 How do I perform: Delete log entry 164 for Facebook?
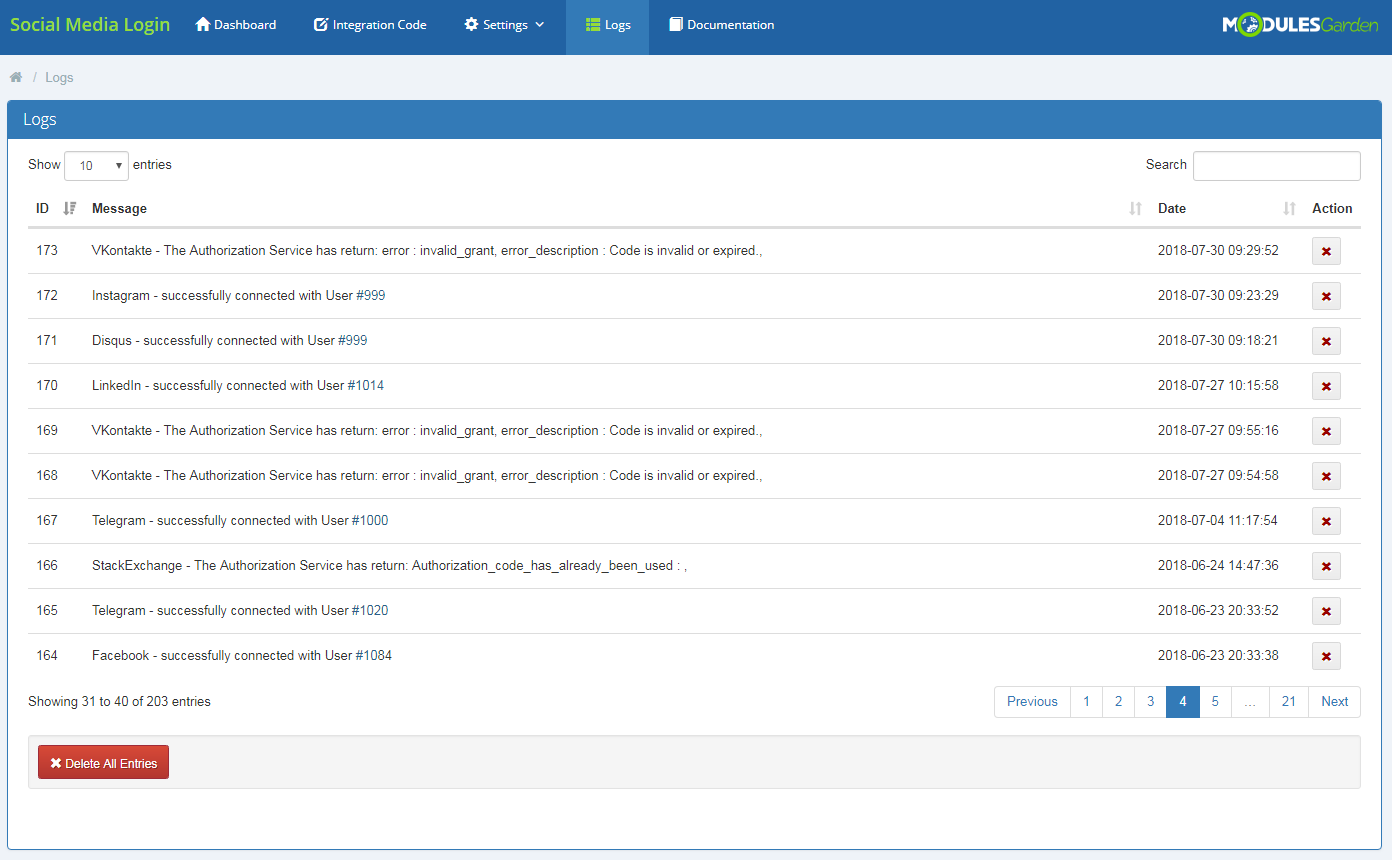click(x=1326, y=656)
